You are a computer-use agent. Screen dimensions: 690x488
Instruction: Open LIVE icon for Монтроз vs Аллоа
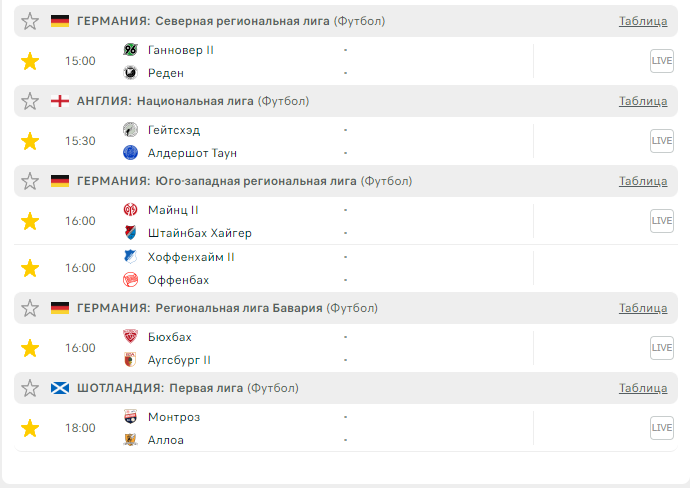tap(661, 428)
